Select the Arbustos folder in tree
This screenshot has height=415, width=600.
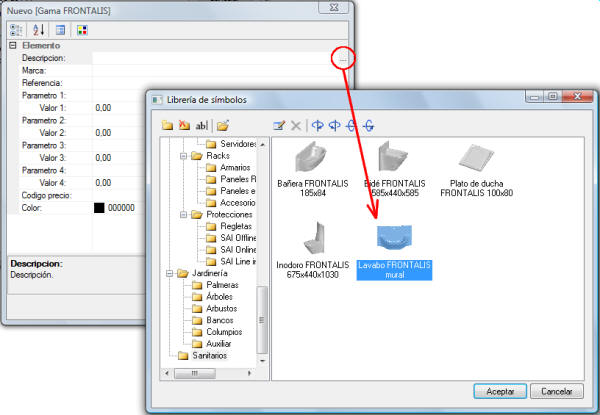[x=215, y=309]
